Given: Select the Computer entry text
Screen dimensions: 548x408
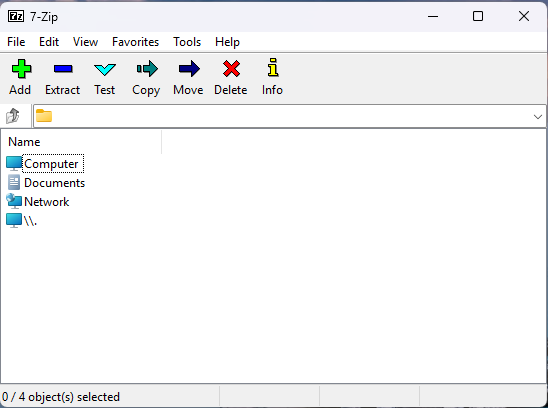Looking at the screenshot, I should (51, 164).
